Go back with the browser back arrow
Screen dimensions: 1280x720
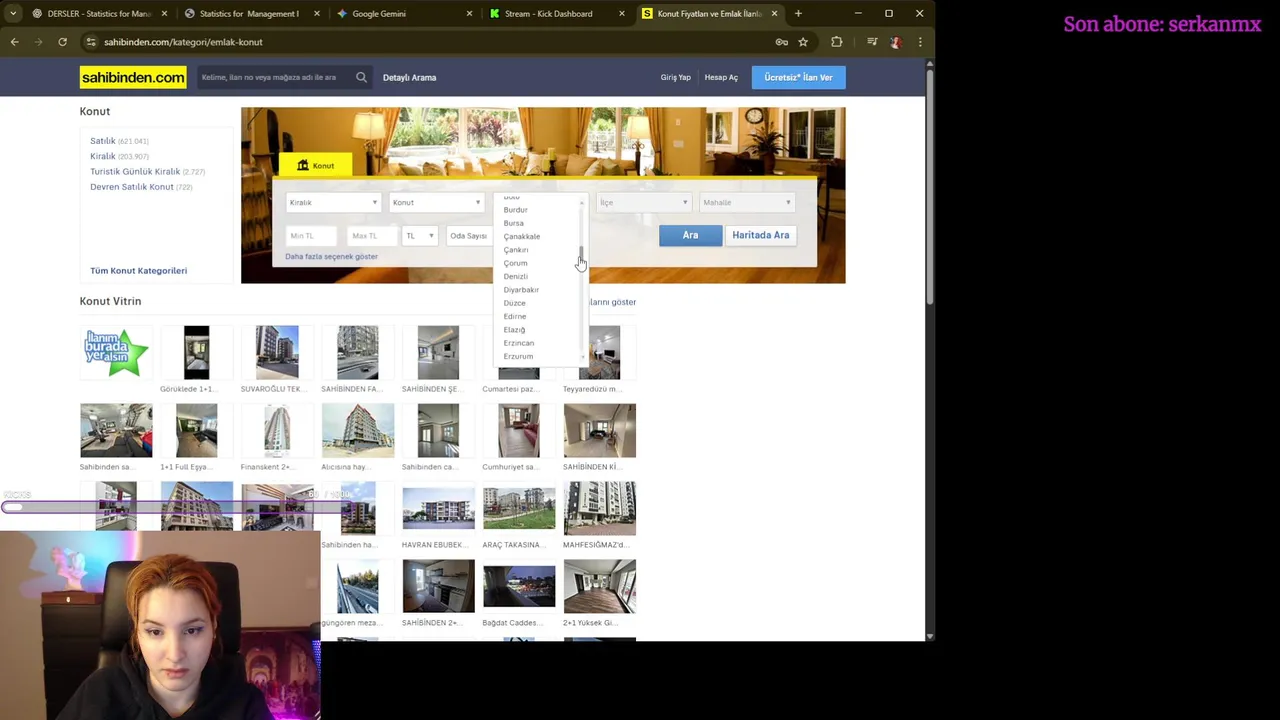tap(14, 42)
